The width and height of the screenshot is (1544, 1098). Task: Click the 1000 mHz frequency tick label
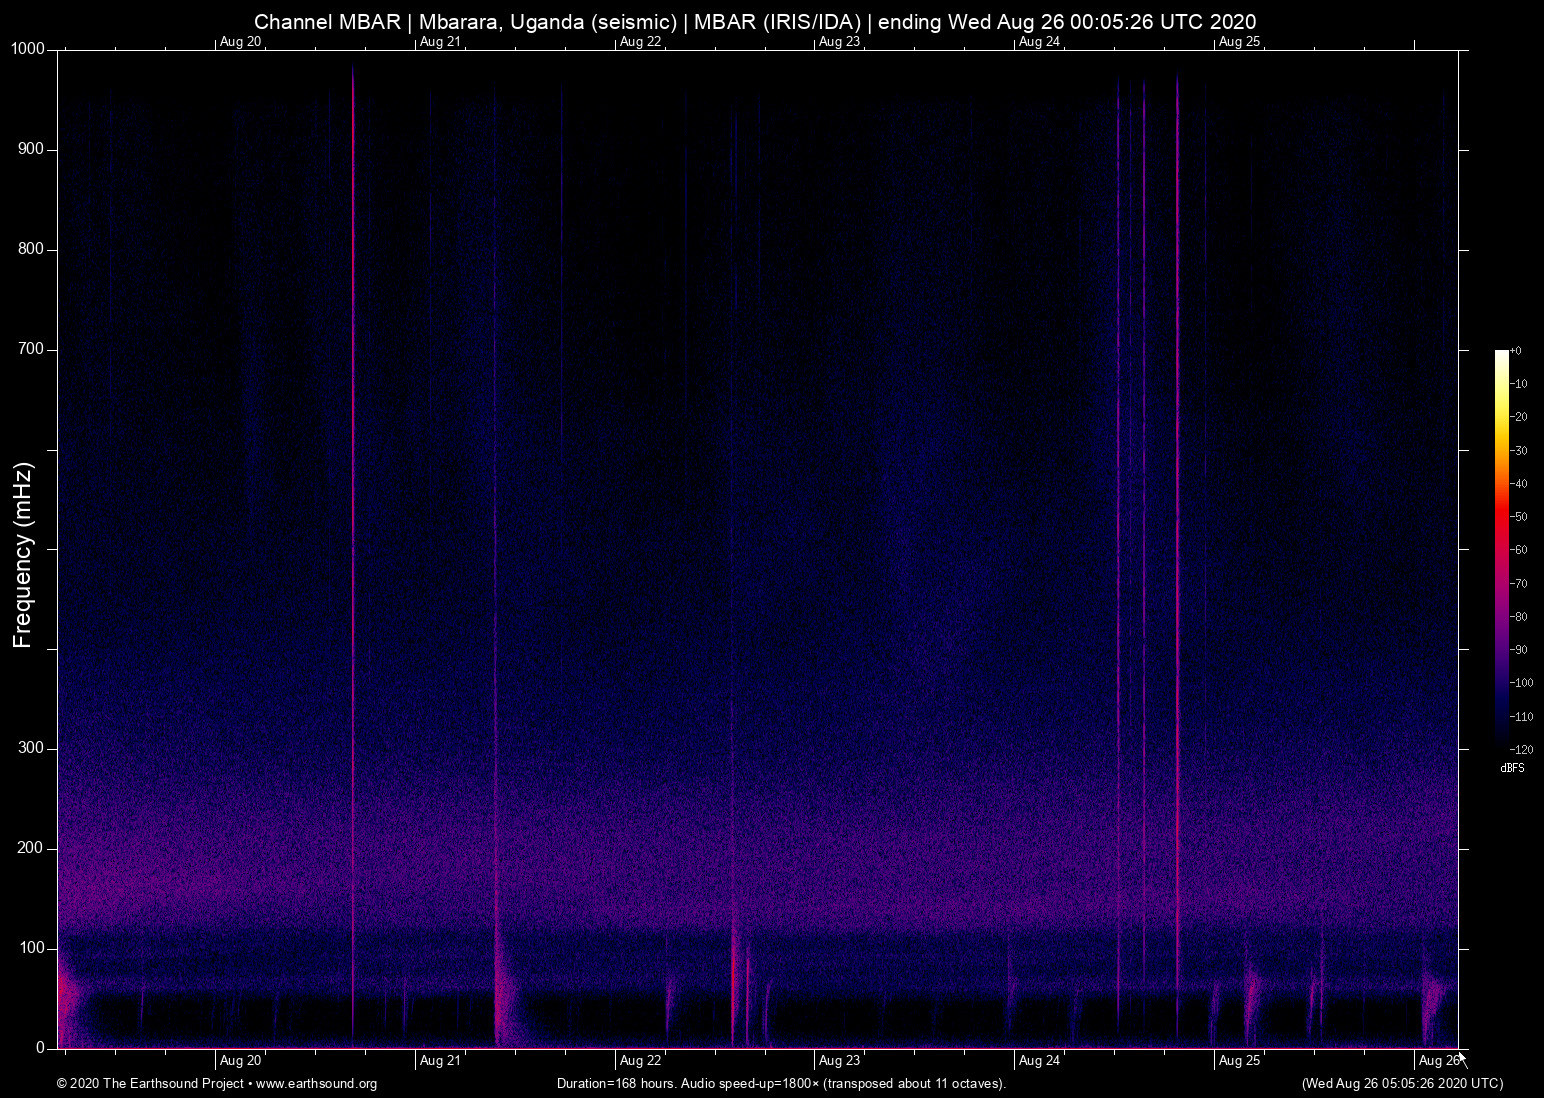click(x=27, y=49)
